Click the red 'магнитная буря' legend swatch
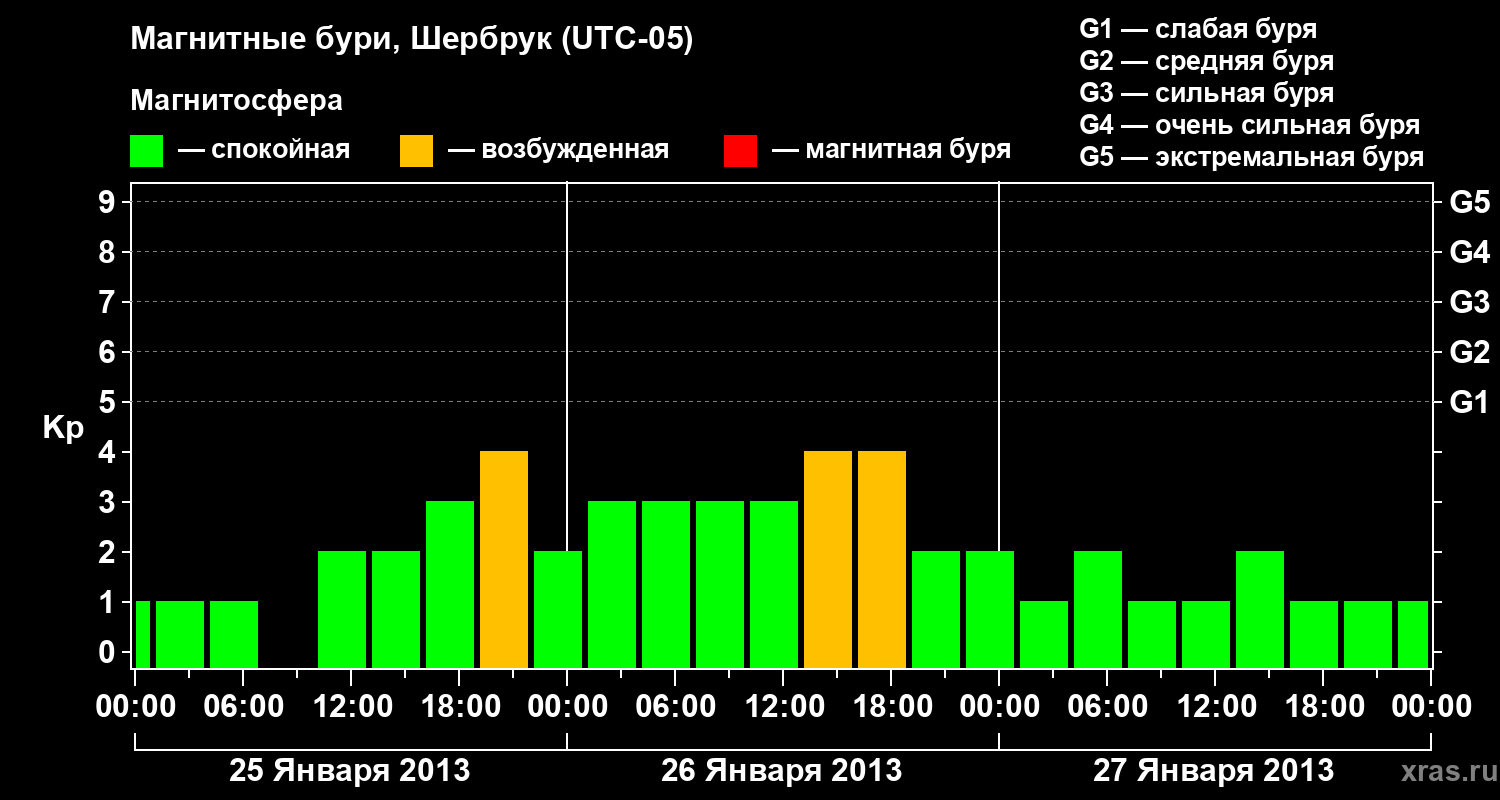 pyautogui.click(x=740, y=151)
